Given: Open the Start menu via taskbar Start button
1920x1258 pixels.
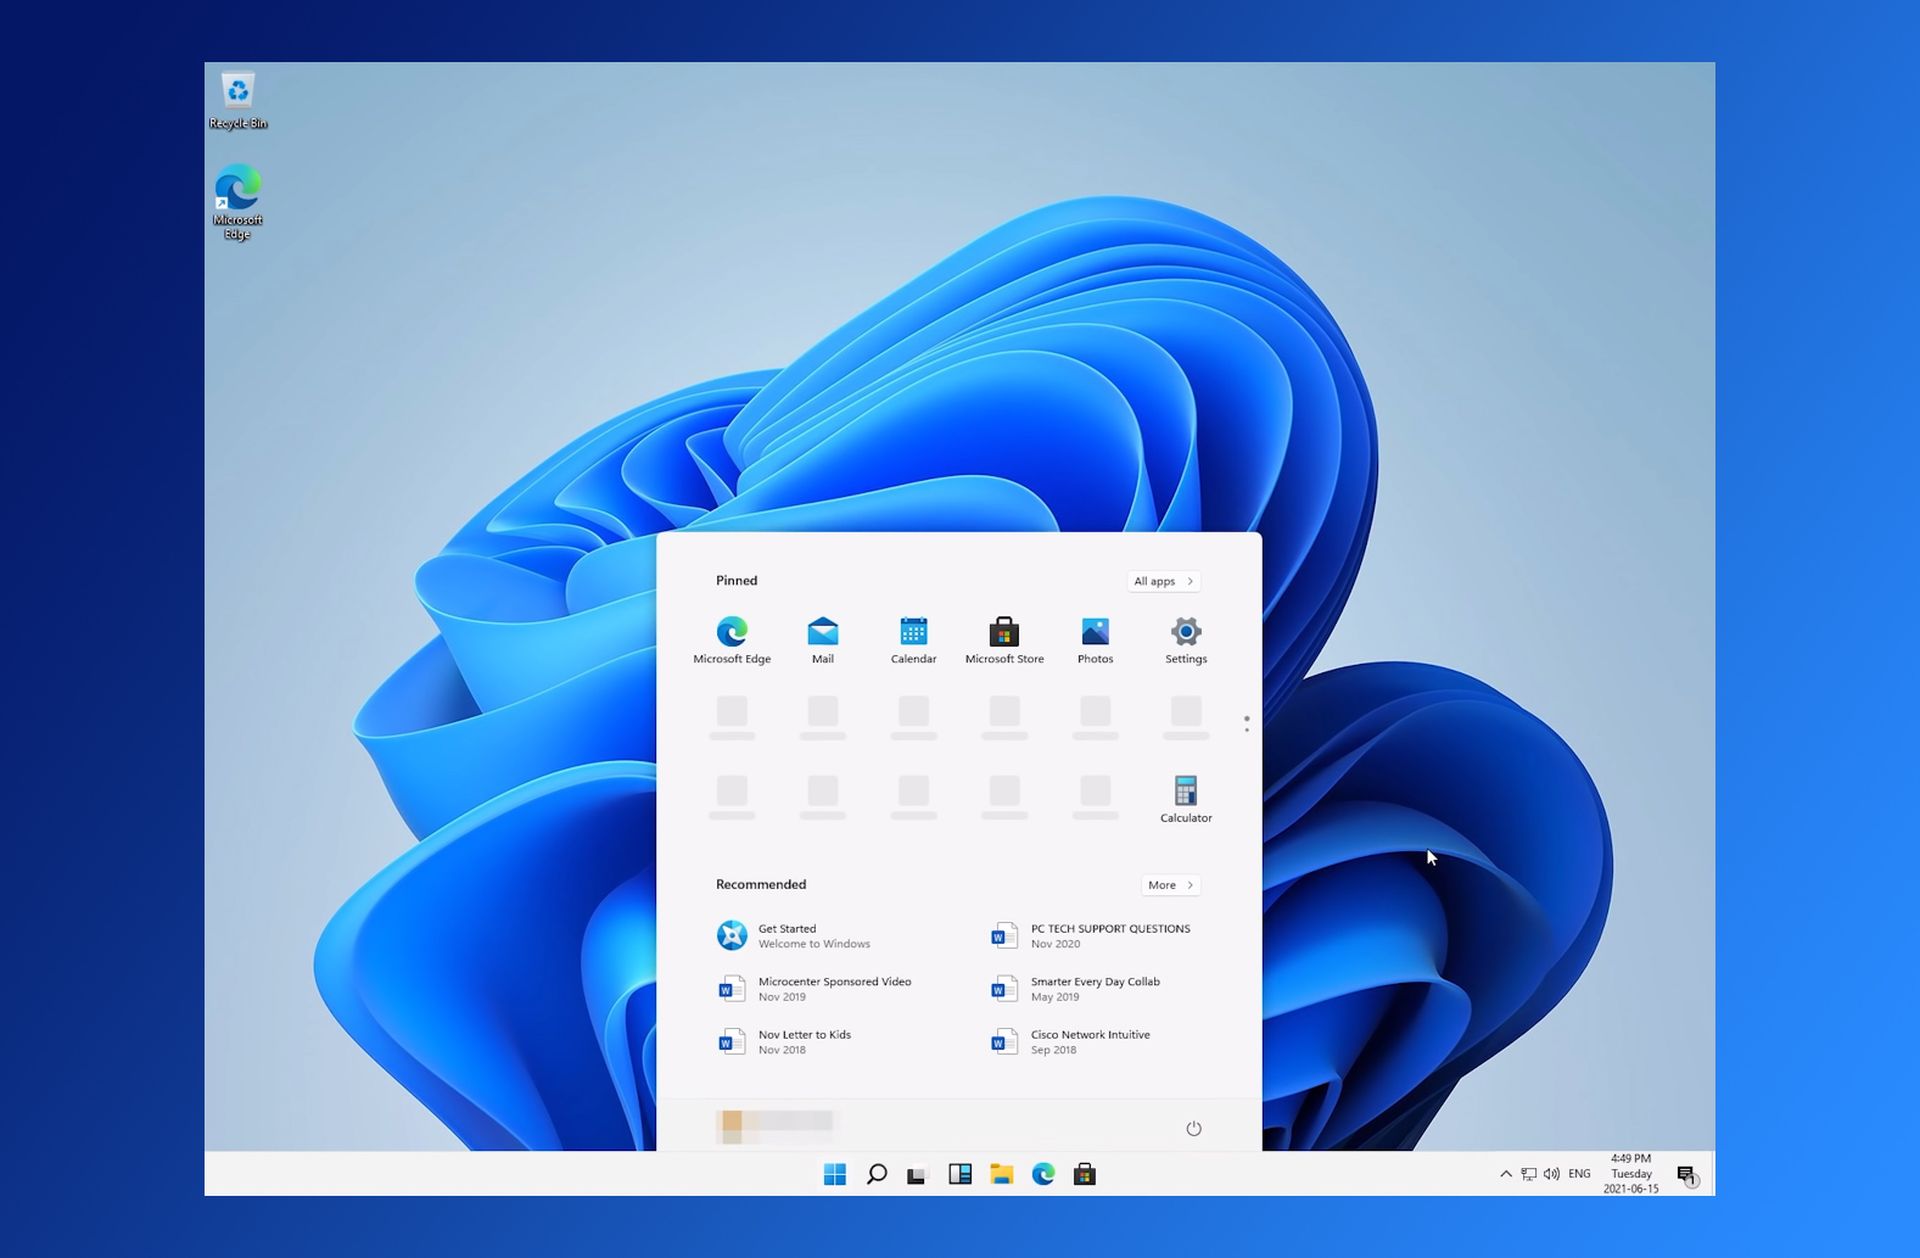Looking at the screenshot, I should [x=833, y=1174].
